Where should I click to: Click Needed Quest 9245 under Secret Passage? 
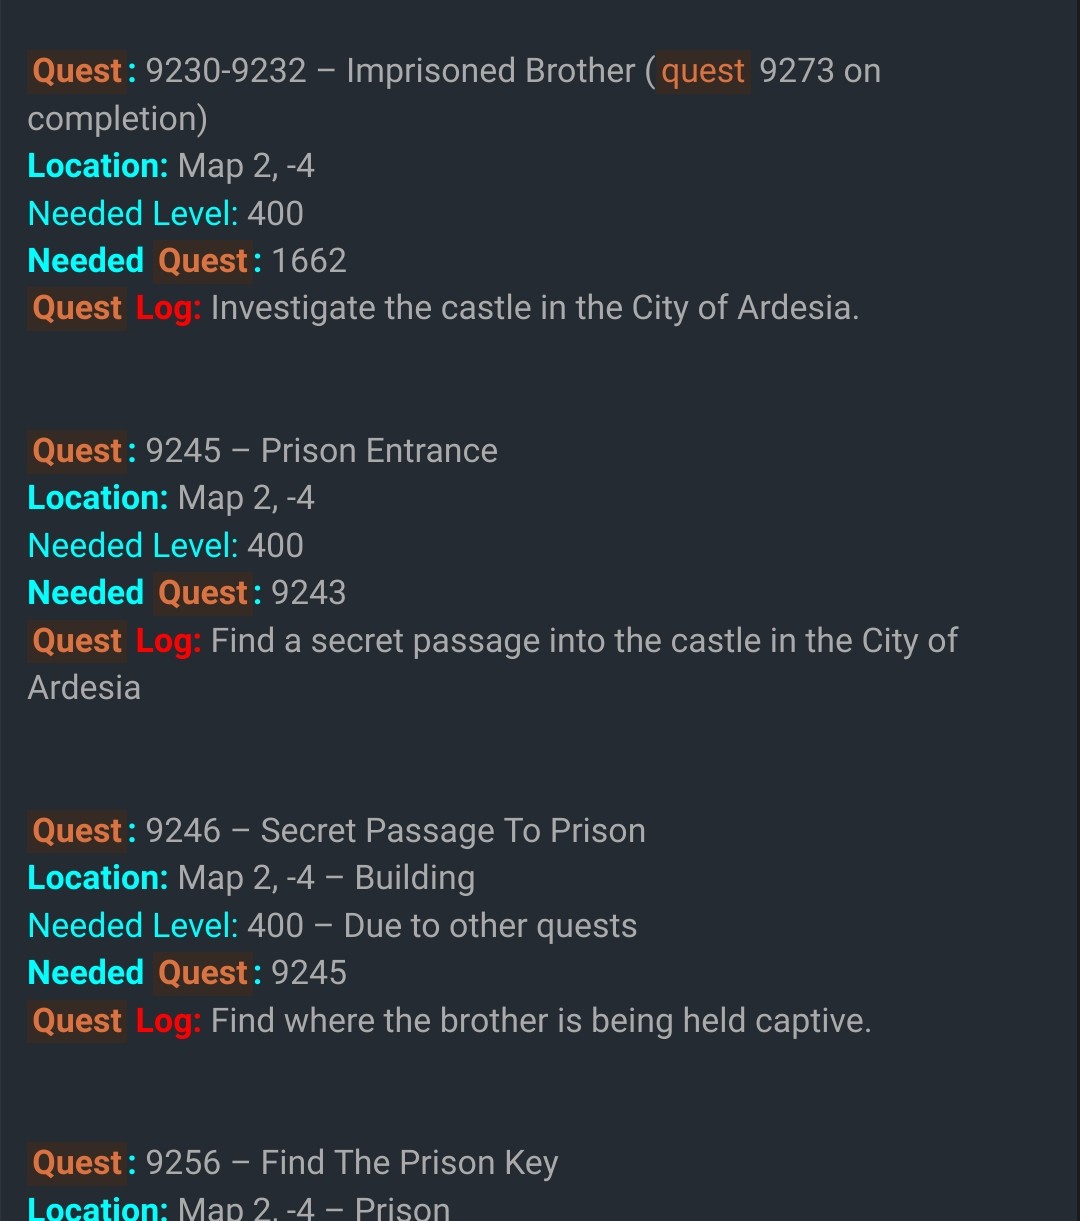click(x=309, y=973)
